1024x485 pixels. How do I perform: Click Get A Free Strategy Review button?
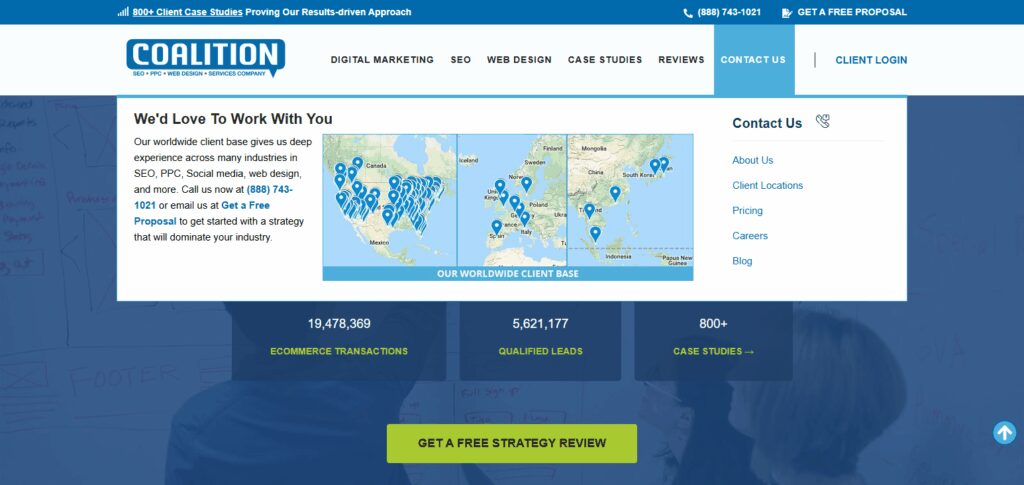pos(511,443)
